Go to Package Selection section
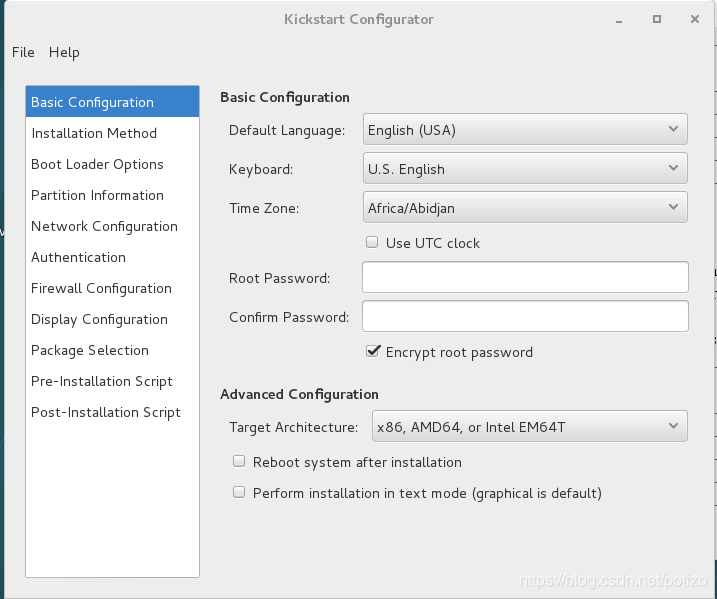 [90, 350]
